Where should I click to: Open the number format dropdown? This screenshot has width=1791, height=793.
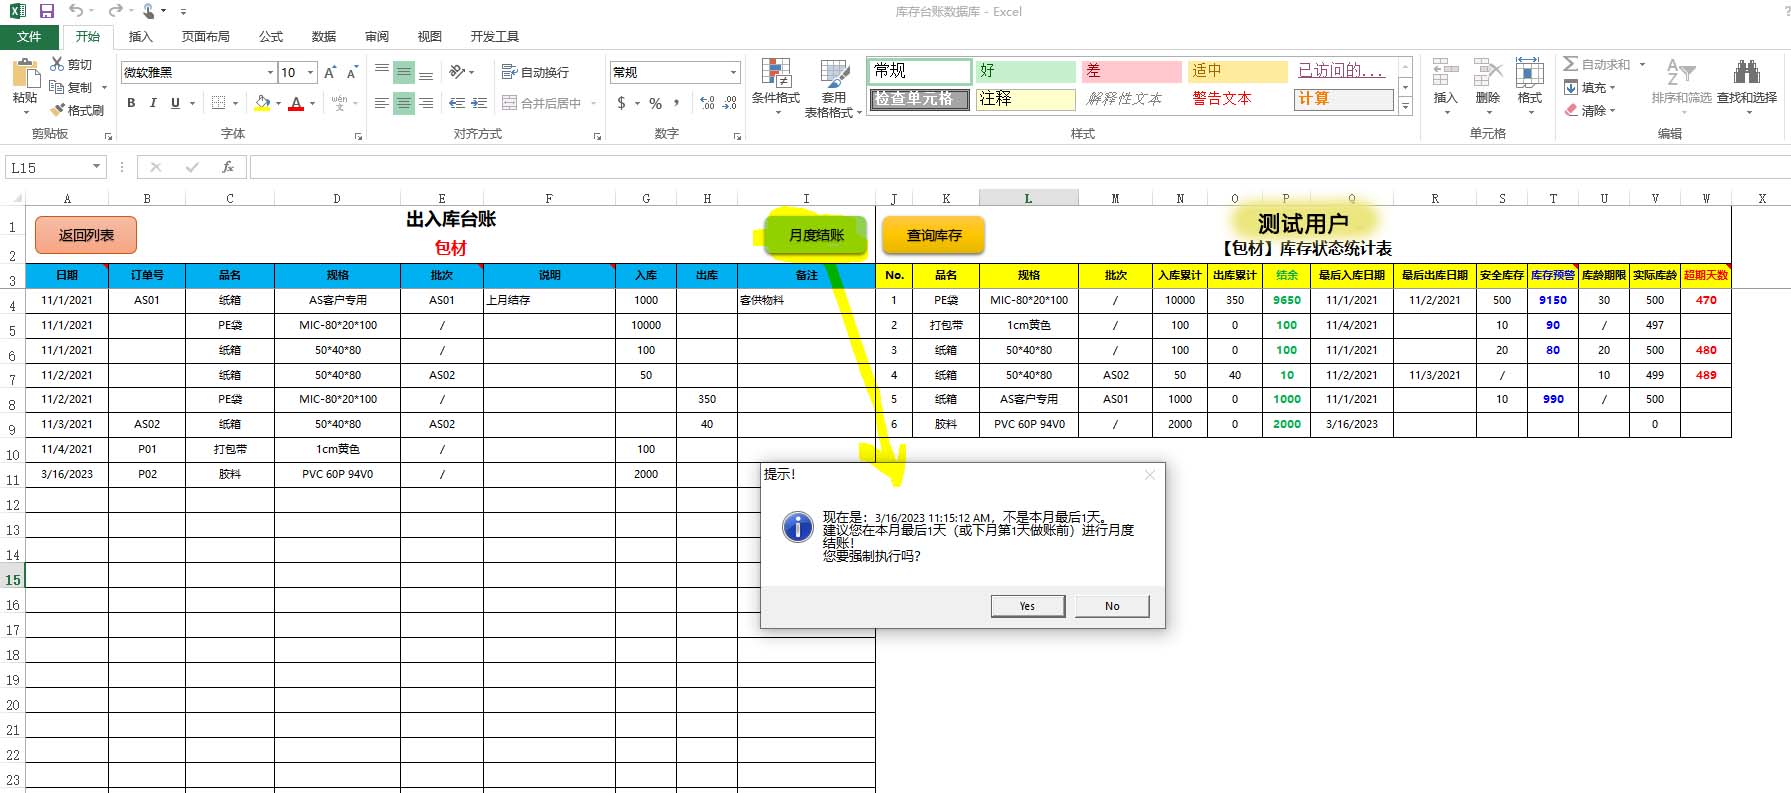pos(733,72)
